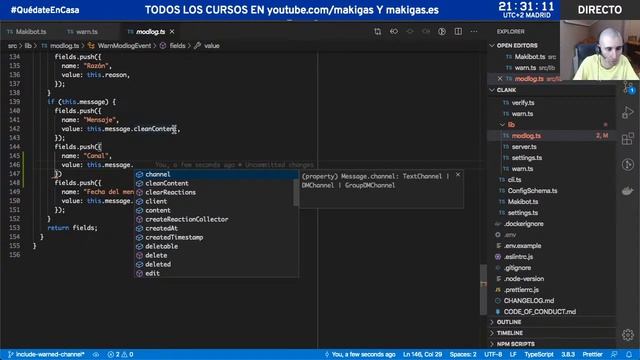640x360 pixels.
Task: Switch to the warn.ts editor tab
Action: click(x=83, y=31)
